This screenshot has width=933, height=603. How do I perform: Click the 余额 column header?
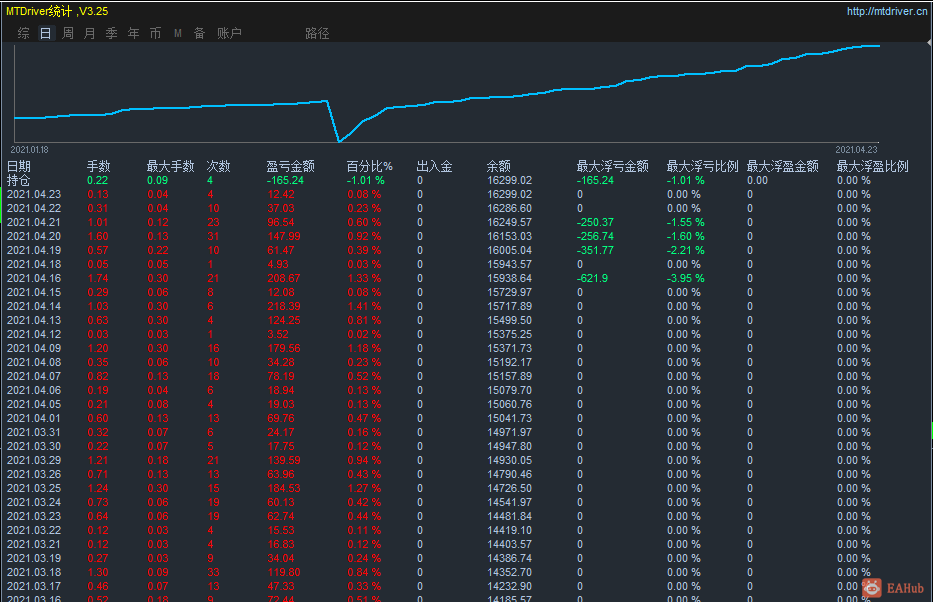[499, 166]
